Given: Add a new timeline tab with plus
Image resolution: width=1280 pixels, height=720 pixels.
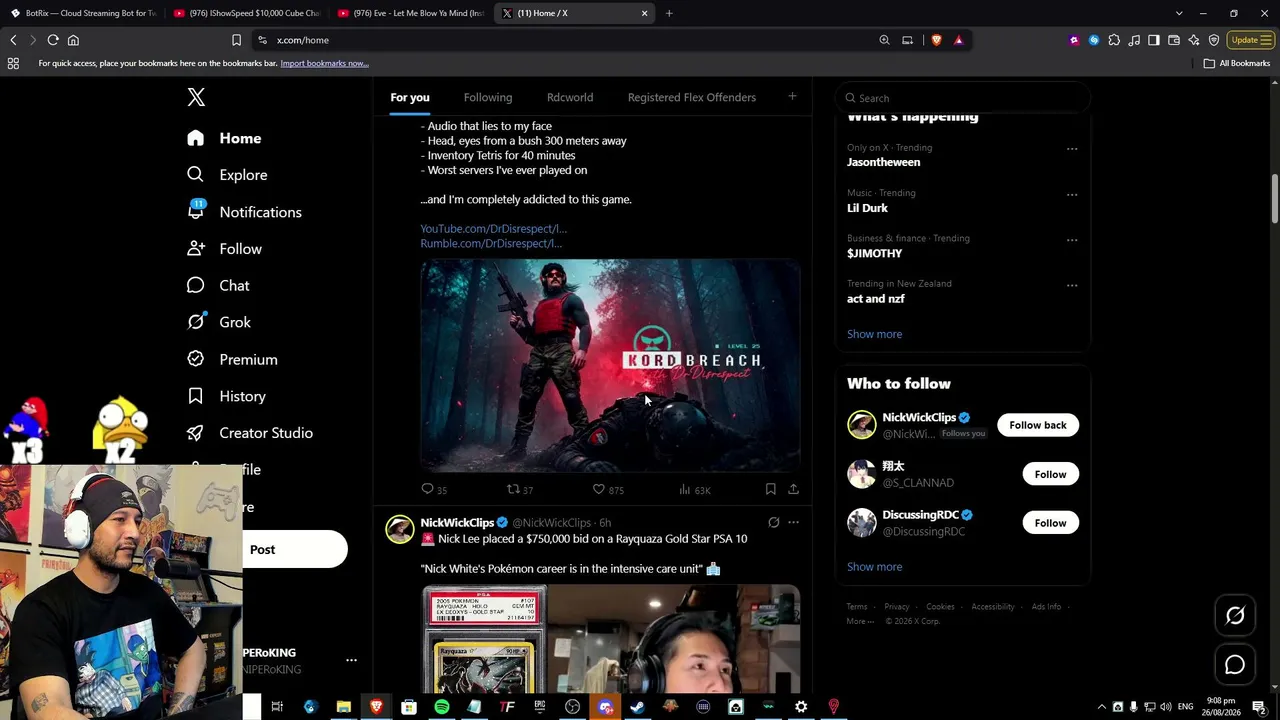Looking at the screenshot, I should click(x=792, y=97).
